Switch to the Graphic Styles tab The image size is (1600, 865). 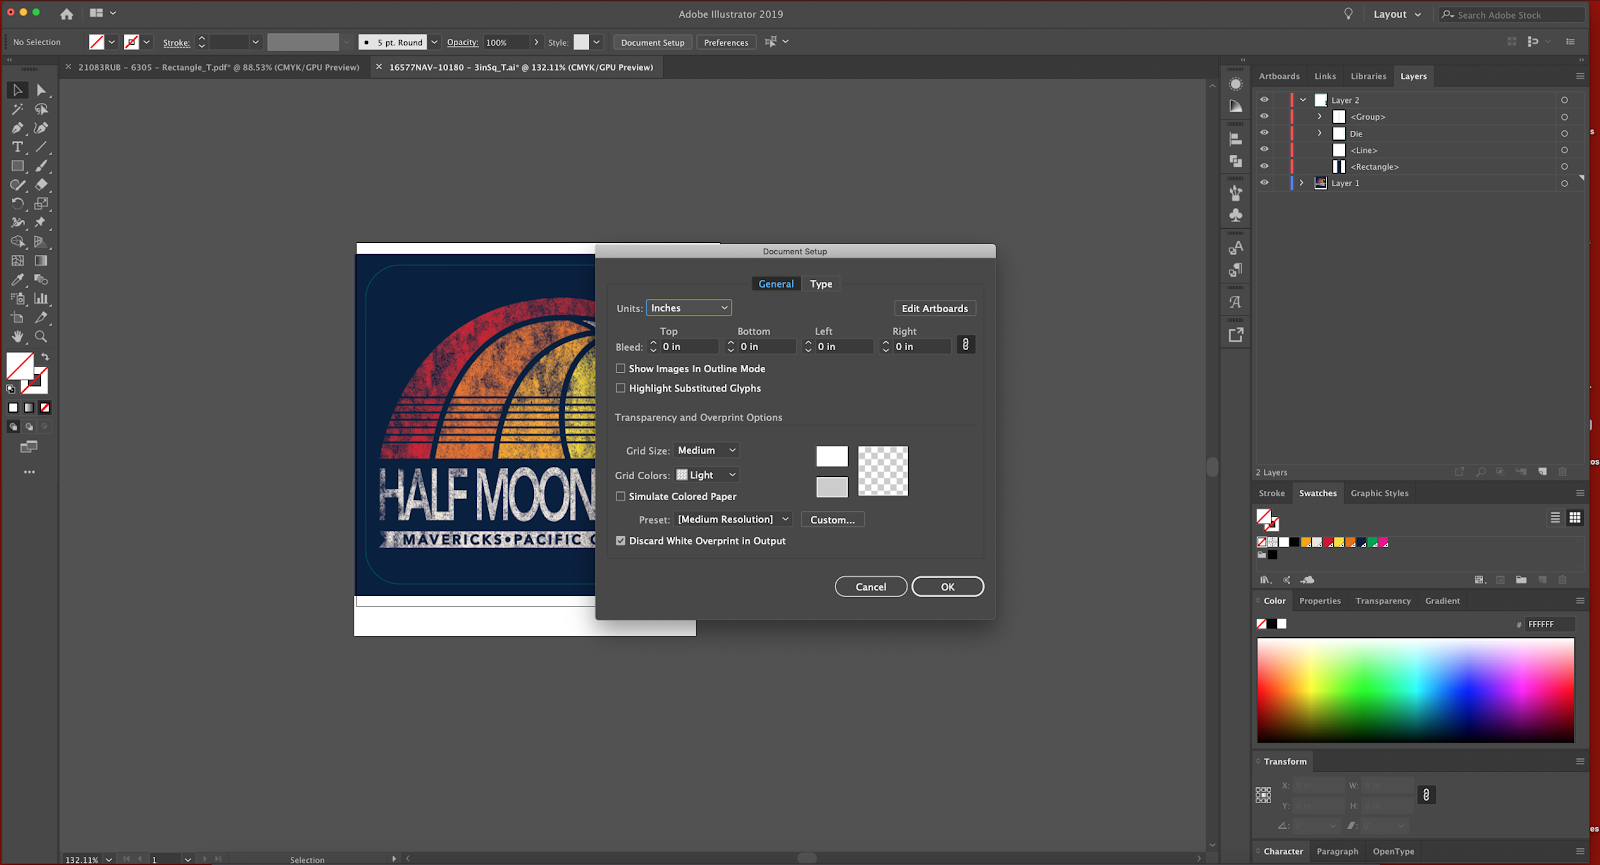[1379, 493]
